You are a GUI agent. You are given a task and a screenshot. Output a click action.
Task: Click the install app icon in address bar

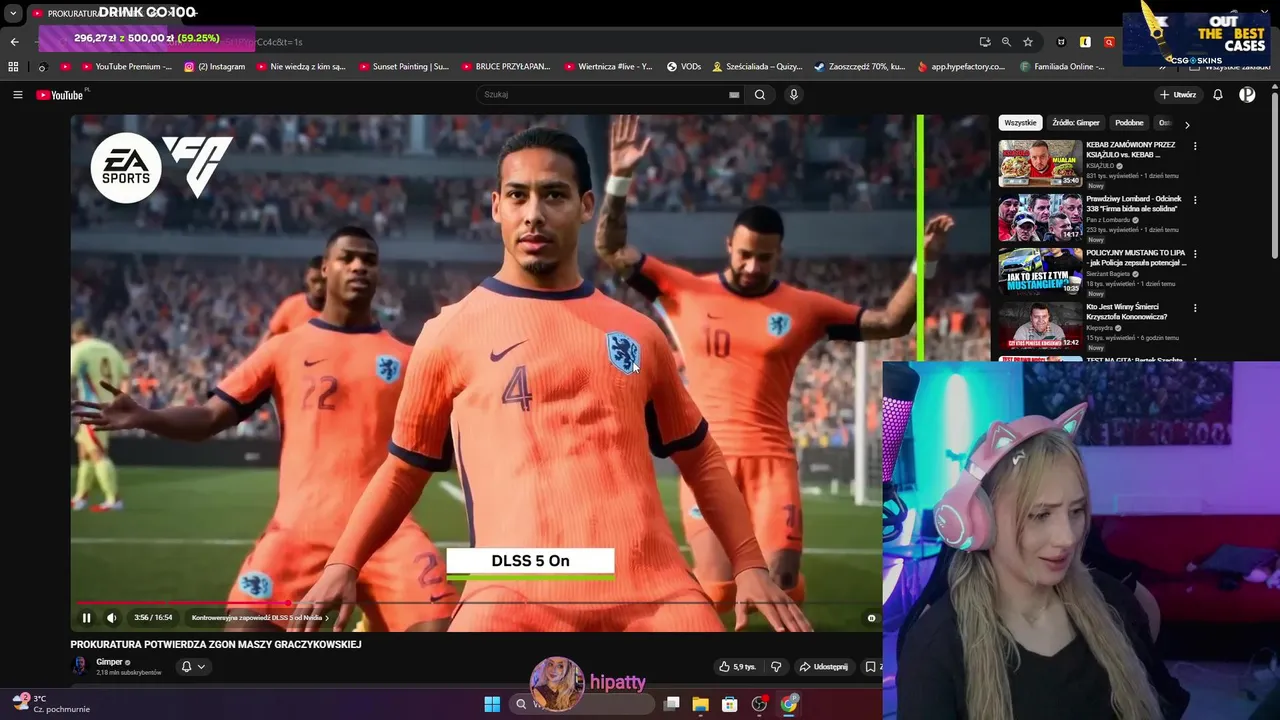(x=985, y=42)
